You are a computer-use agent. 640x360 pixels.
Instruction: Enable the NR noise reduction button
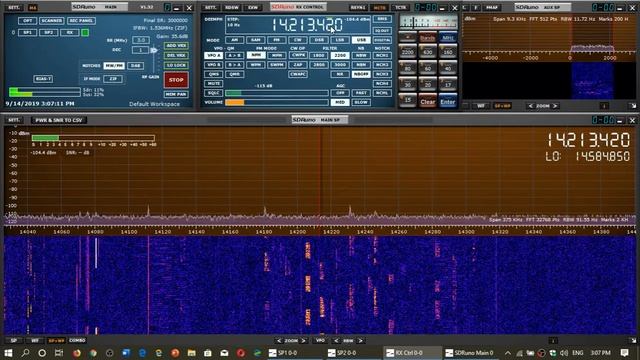click(x=340, y=74)
